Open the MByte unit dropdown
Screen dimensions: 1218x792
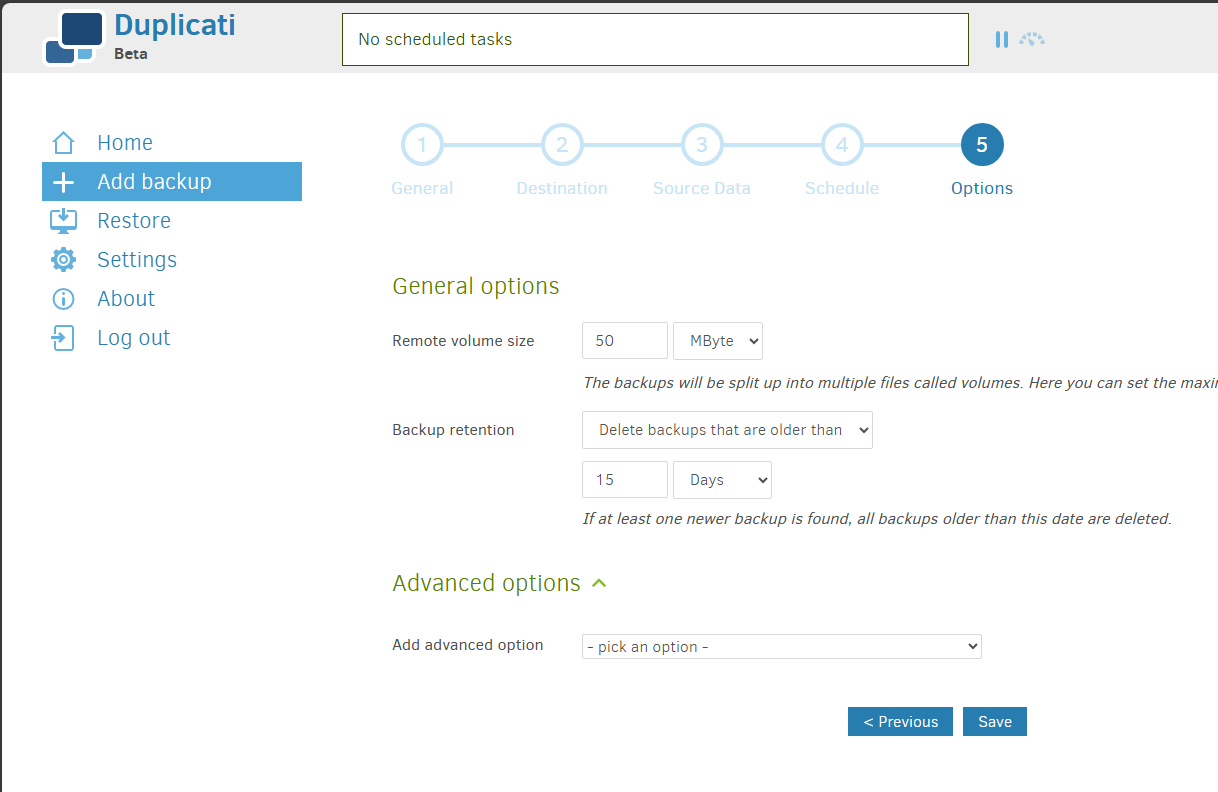[x=717, y=340]
